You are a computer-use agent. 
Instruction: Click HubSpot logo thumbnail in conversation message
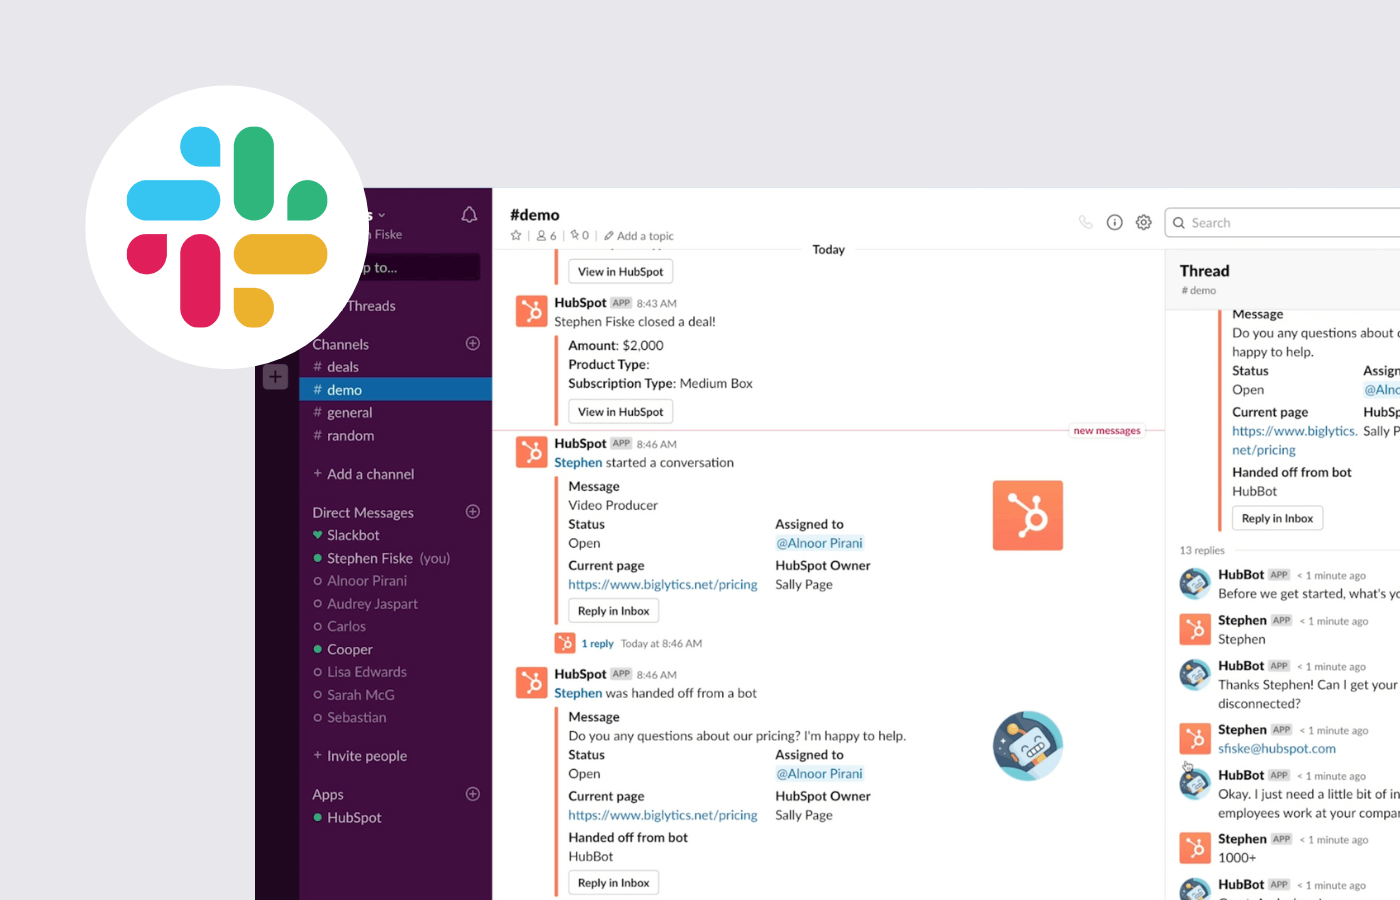point(1027,515)
